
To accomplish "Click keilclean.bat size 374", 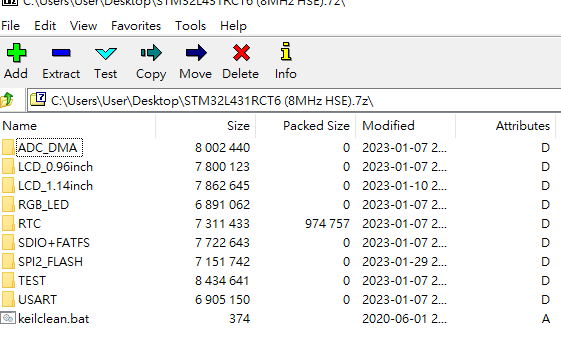I will coord(239,318).
